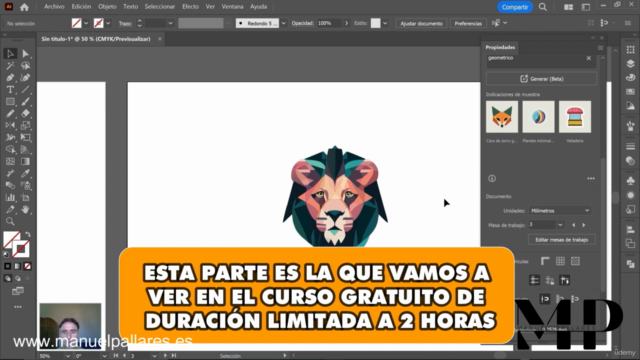
Task: Select the Artboard tool
Action: point(25,198)
